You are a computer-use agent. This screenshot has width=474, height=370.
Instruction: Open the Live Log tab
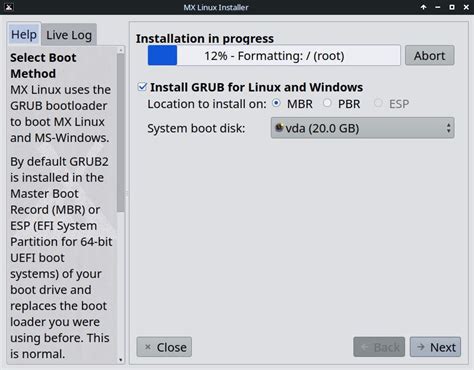point(69,35)
